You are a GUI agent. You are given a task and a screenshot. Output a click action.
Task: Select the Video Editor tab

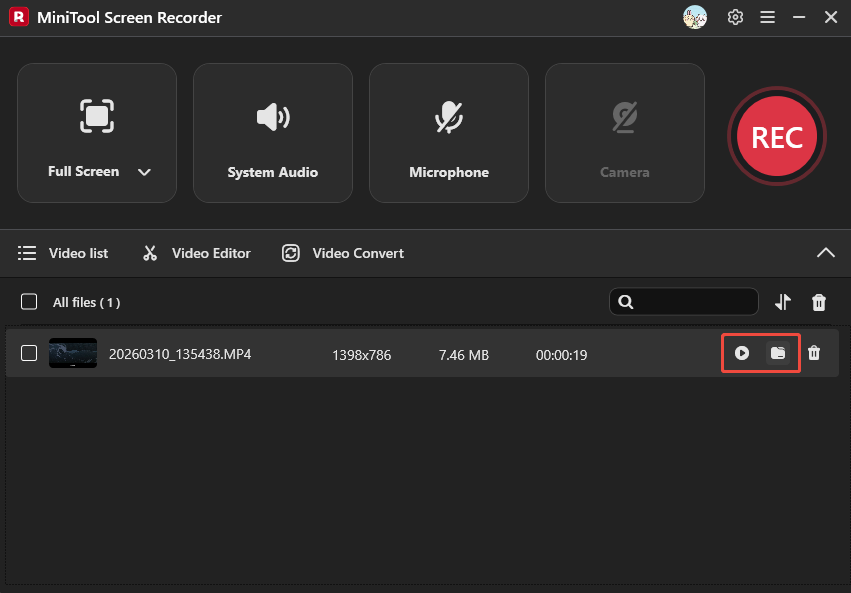click(x=196, y=253)
